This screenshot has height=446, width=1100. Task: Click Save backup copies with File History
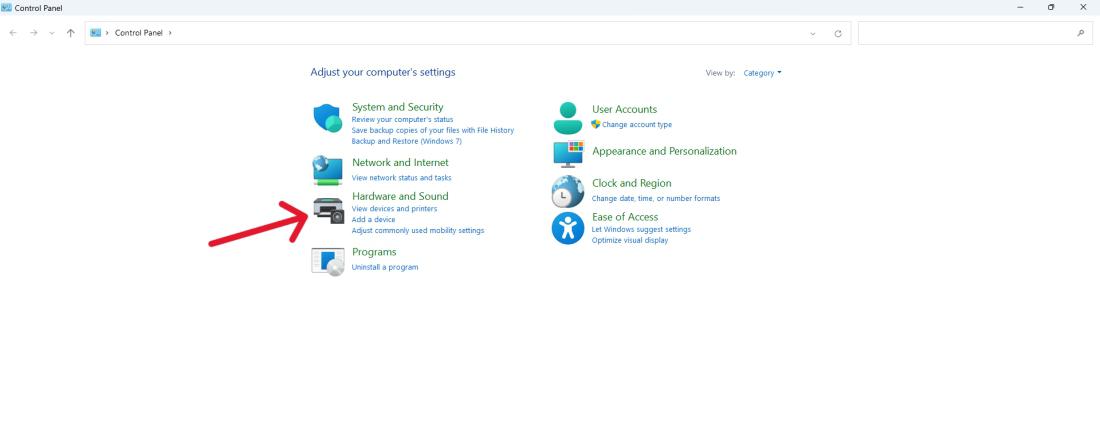[433, 130]
